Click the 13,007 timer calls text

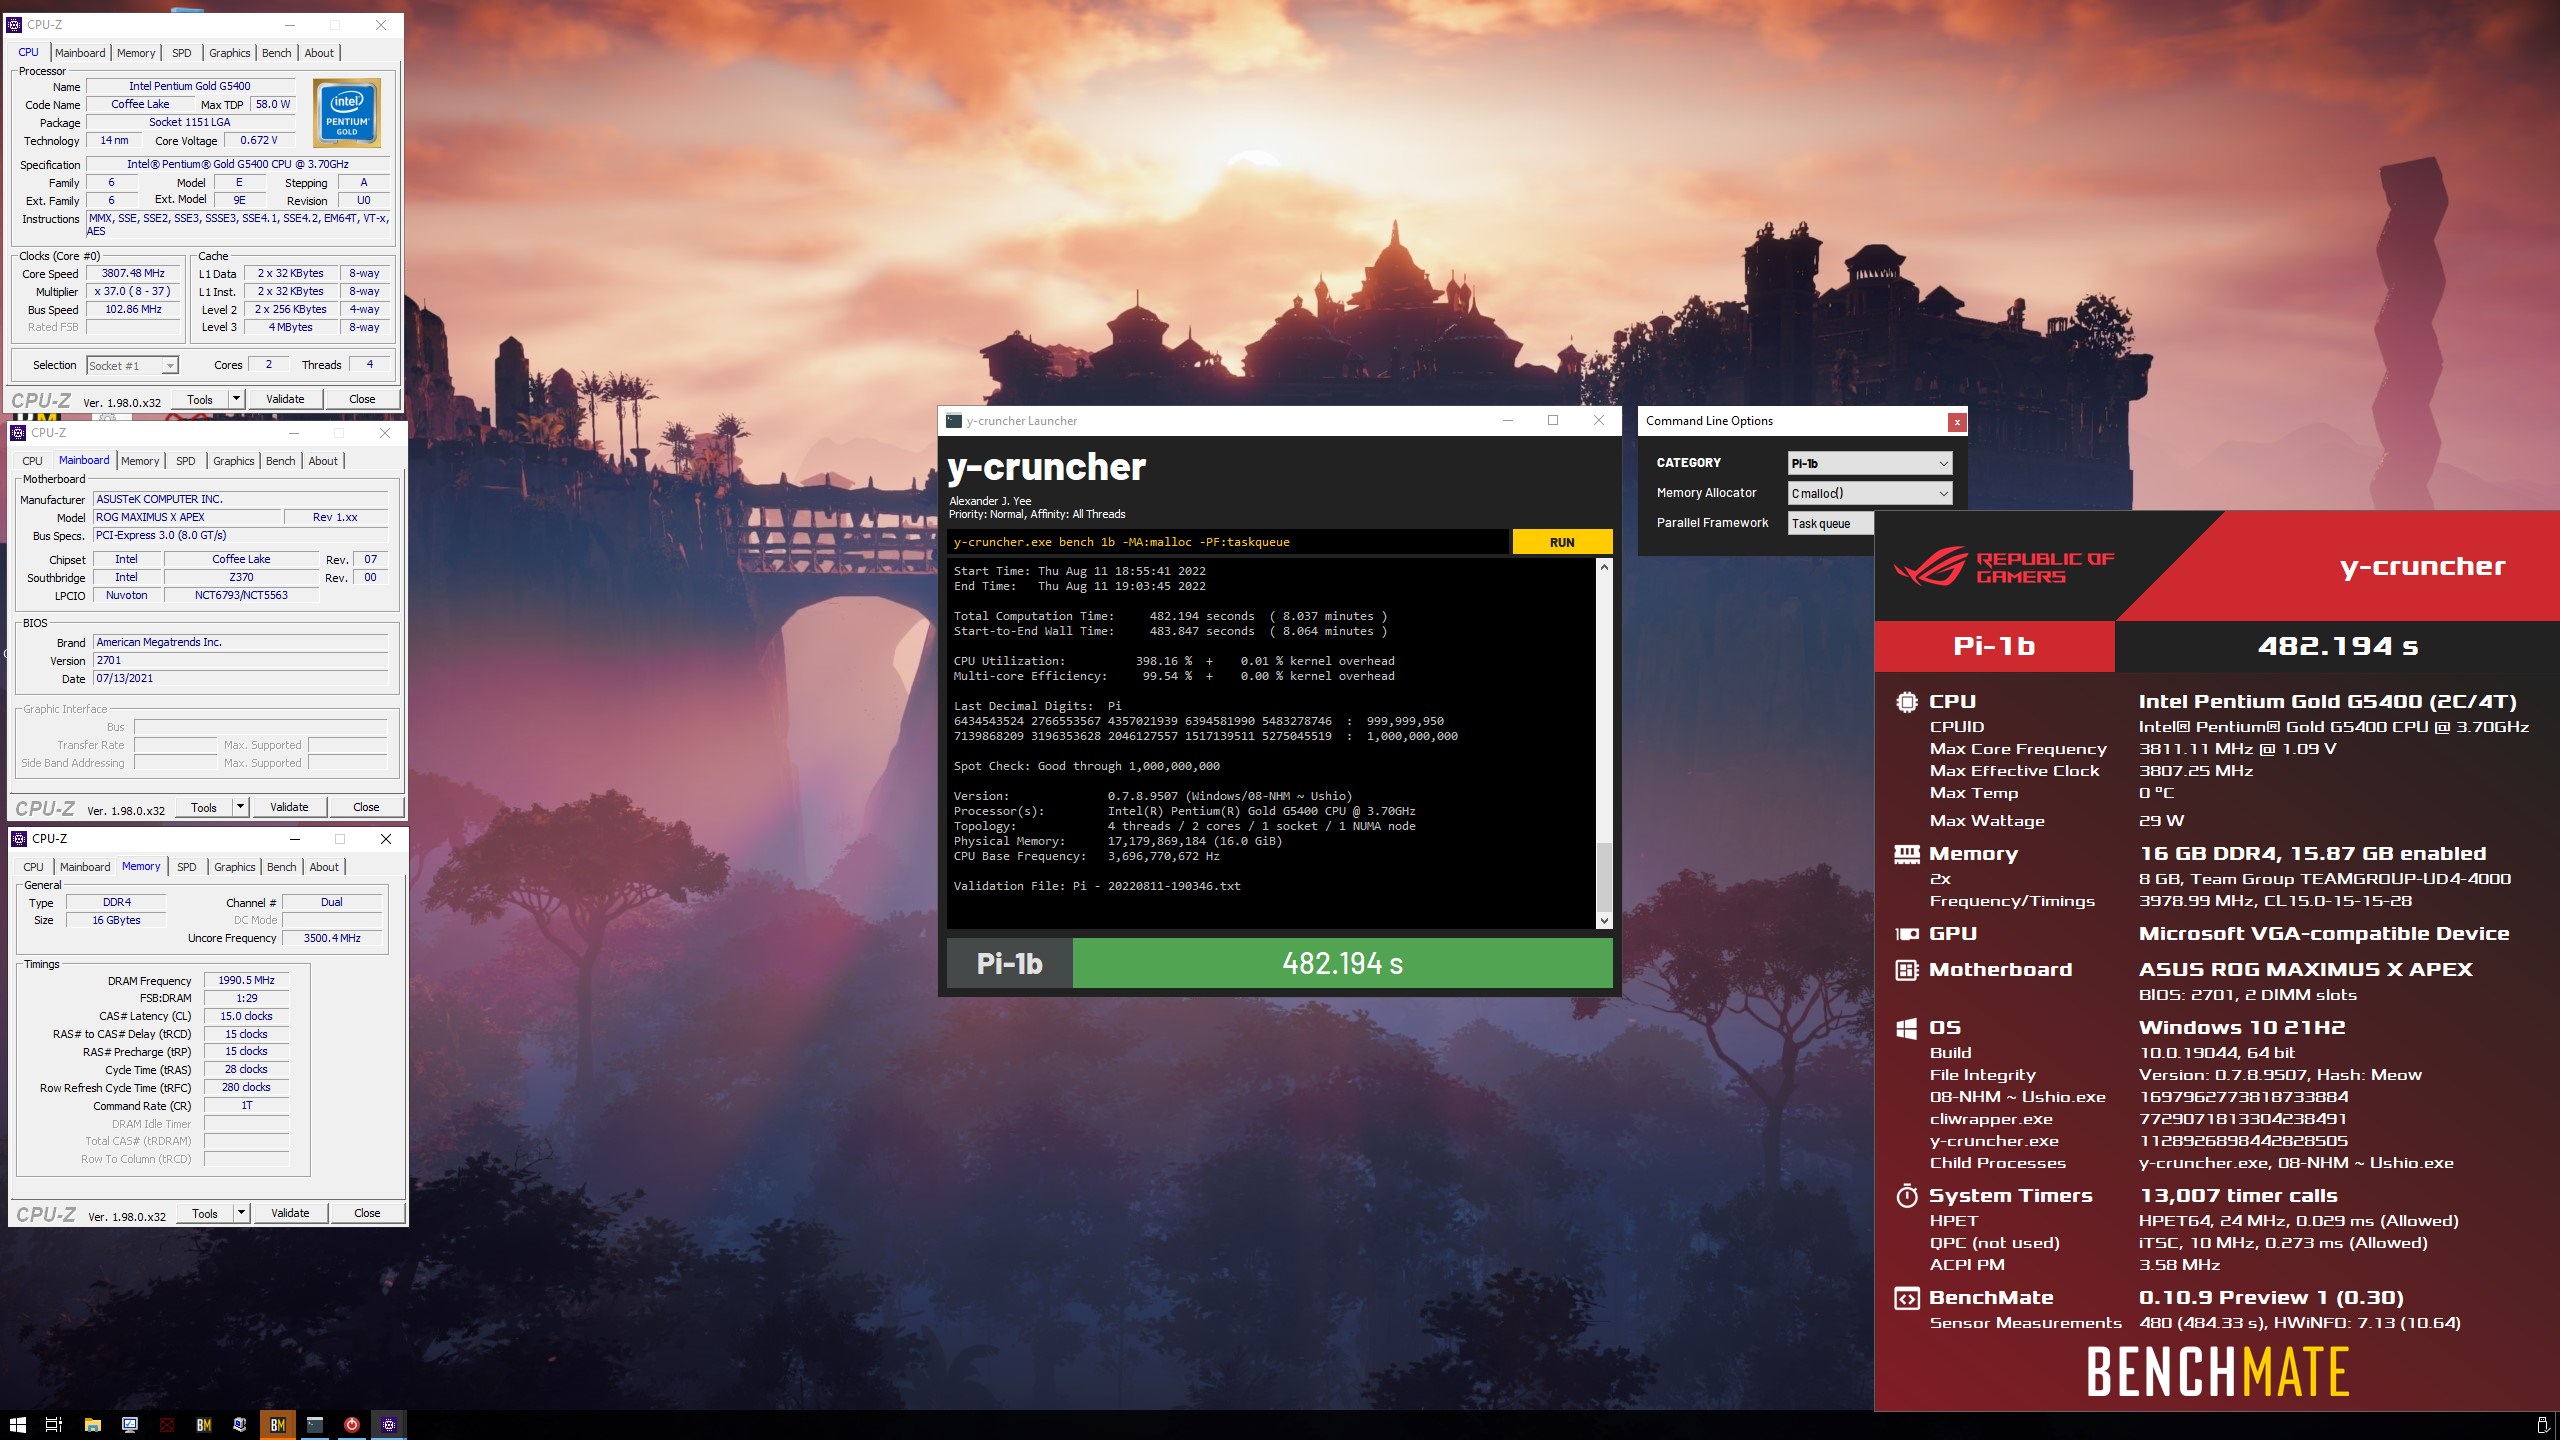coord(2238,1196)
